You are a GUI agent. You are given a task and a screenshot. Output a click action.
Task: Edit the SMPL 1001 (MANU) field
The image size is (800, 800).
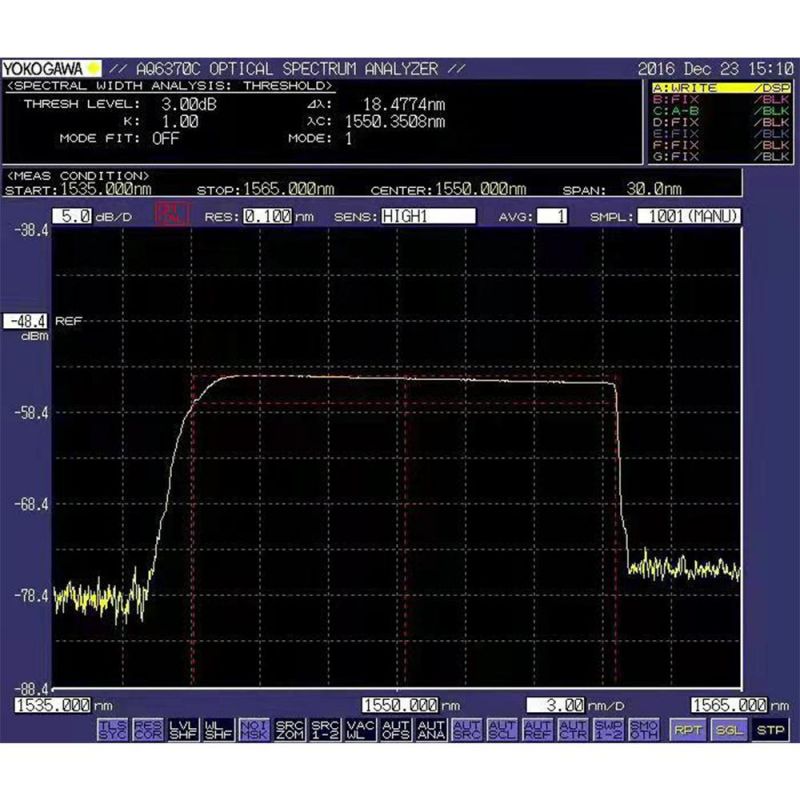pyautogui.click(x=689, y=216)
